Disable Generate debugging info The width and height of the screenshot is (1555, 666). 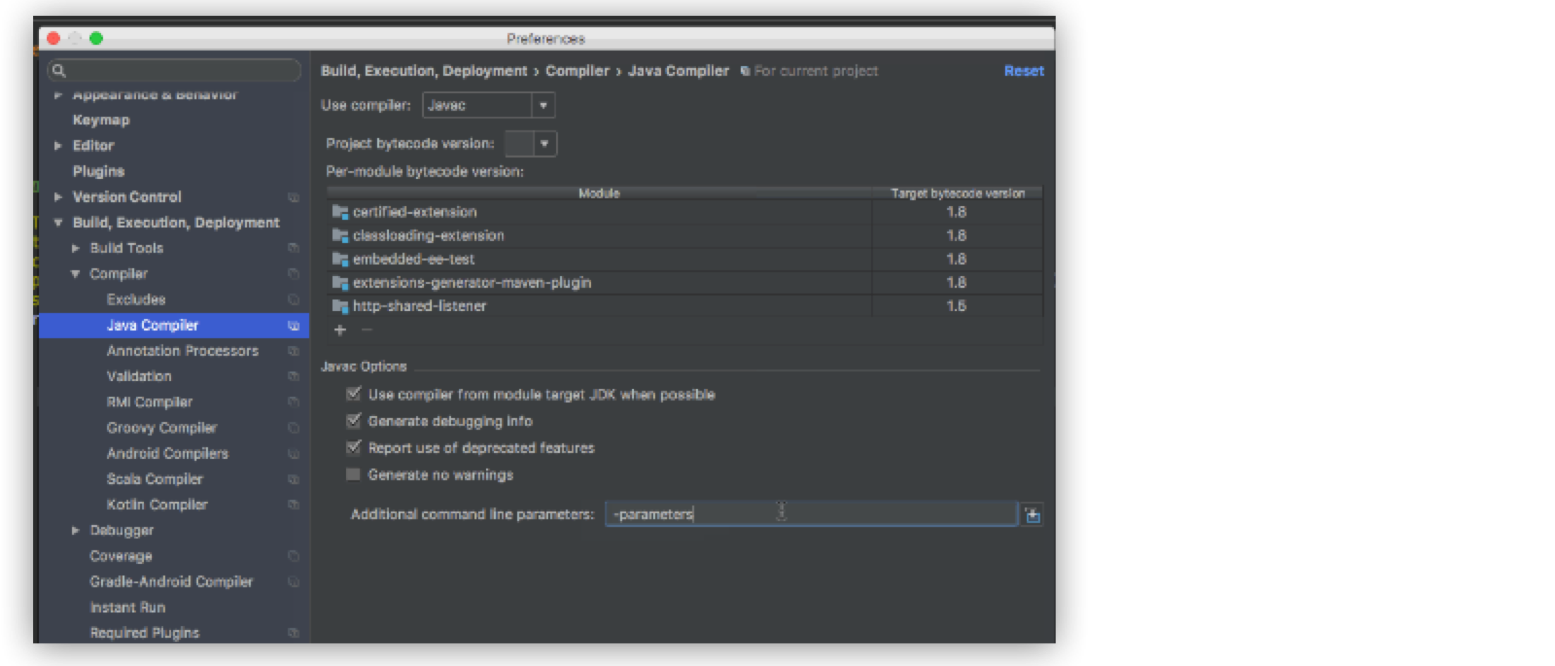click(x=353, y=421)
